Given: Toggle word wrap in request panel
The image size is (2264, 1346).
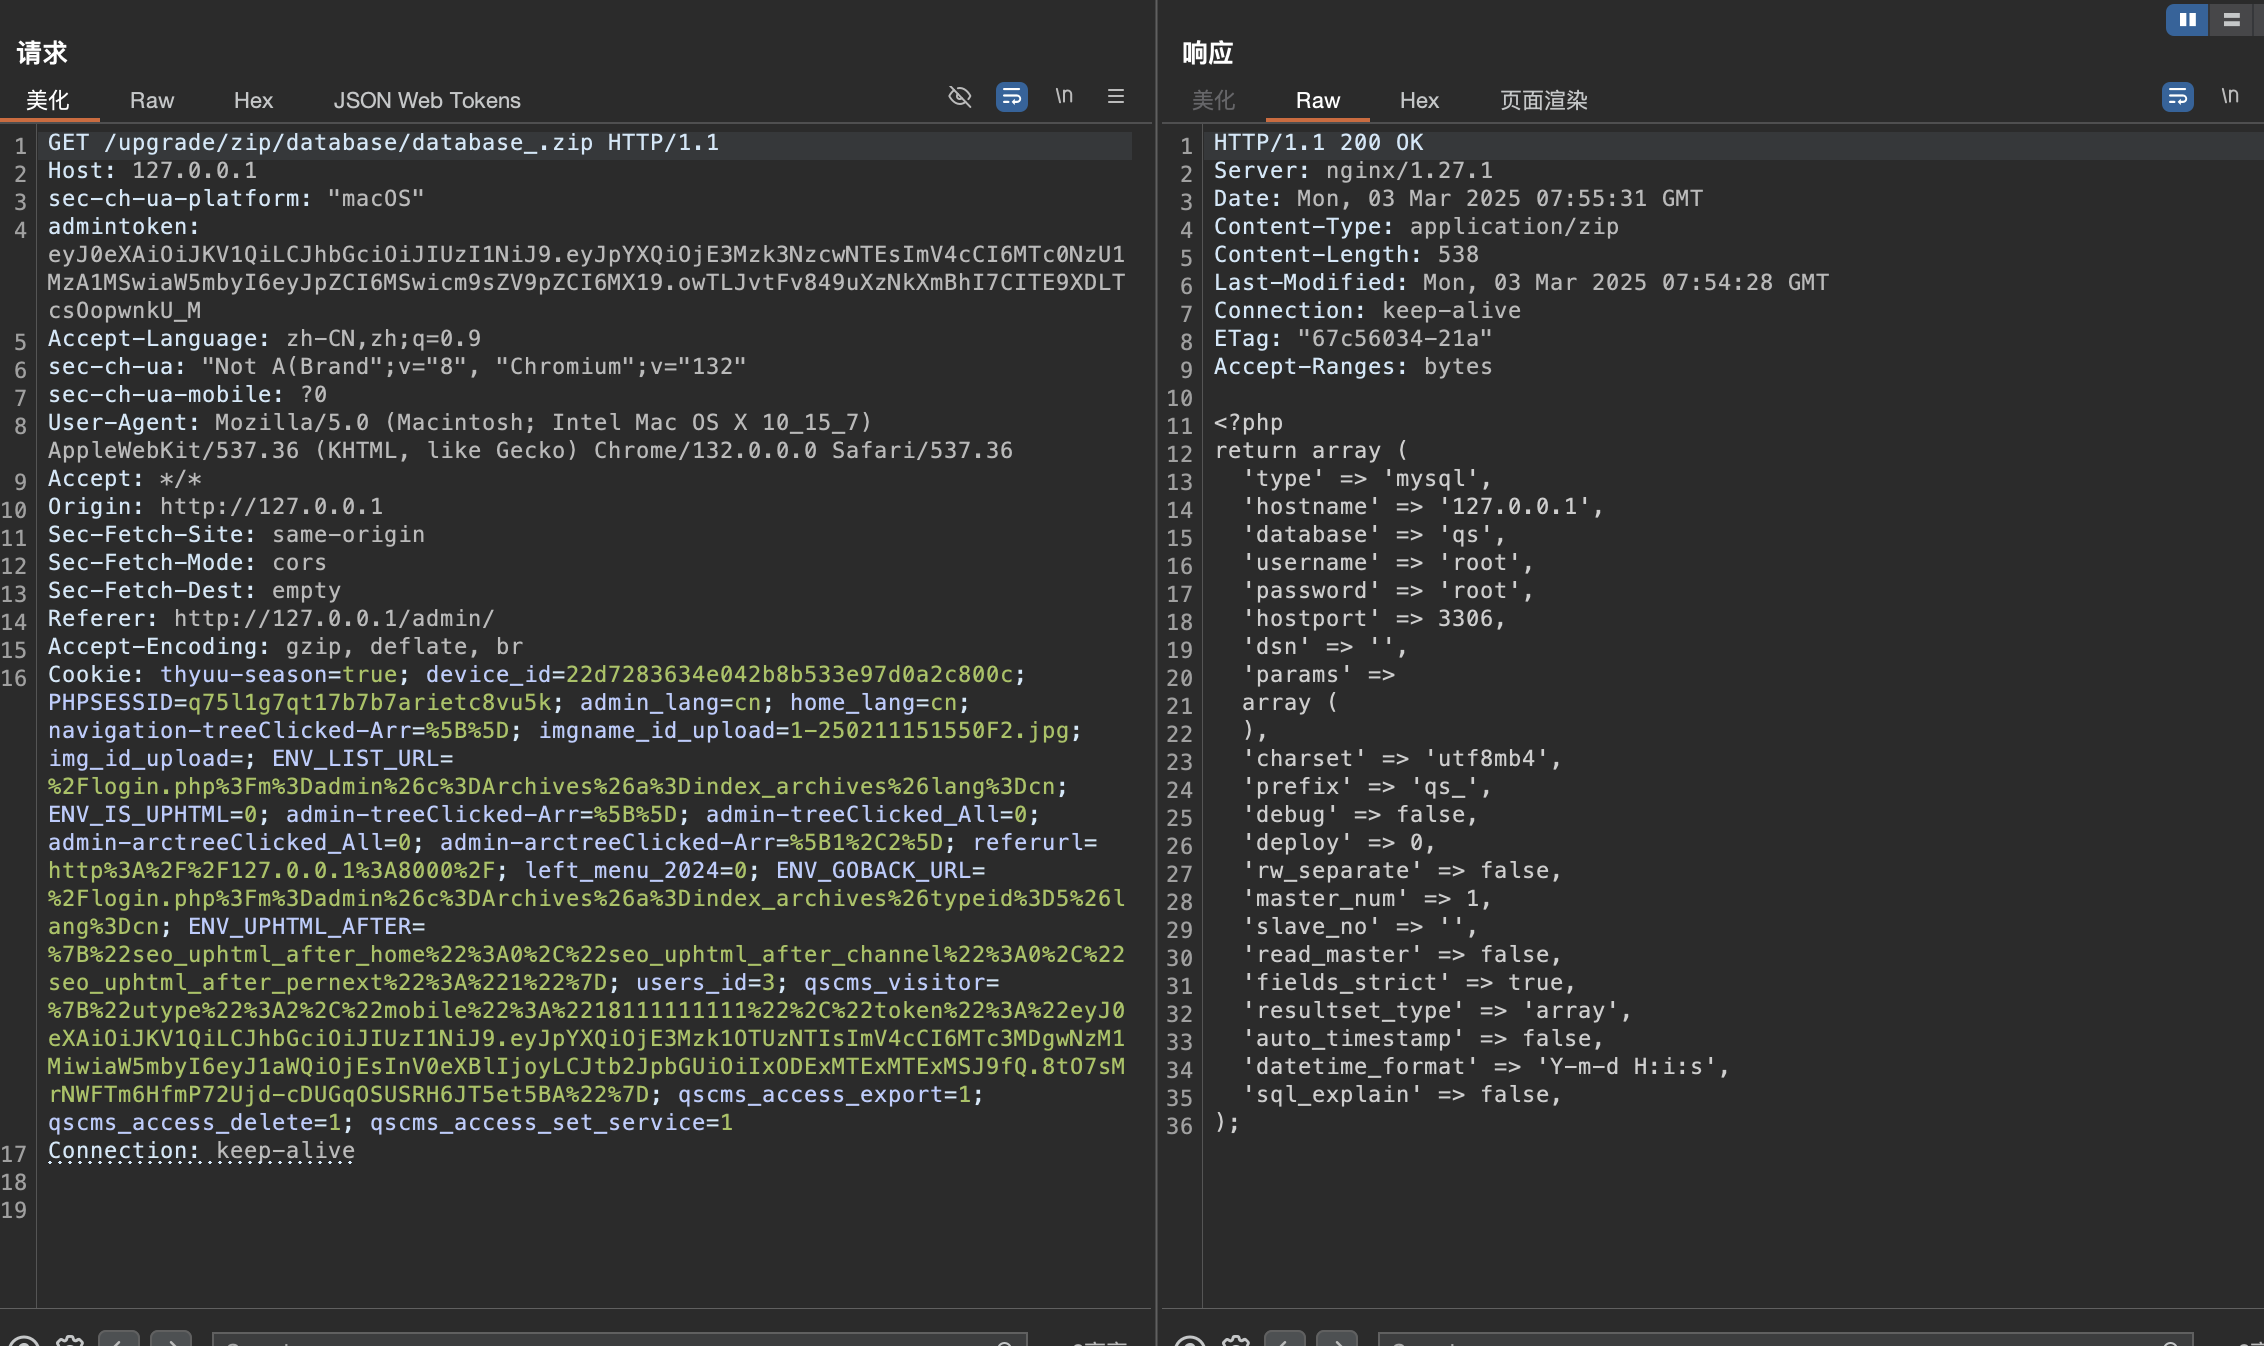Looking at the screenshot, I should (x=1012, y=96).
